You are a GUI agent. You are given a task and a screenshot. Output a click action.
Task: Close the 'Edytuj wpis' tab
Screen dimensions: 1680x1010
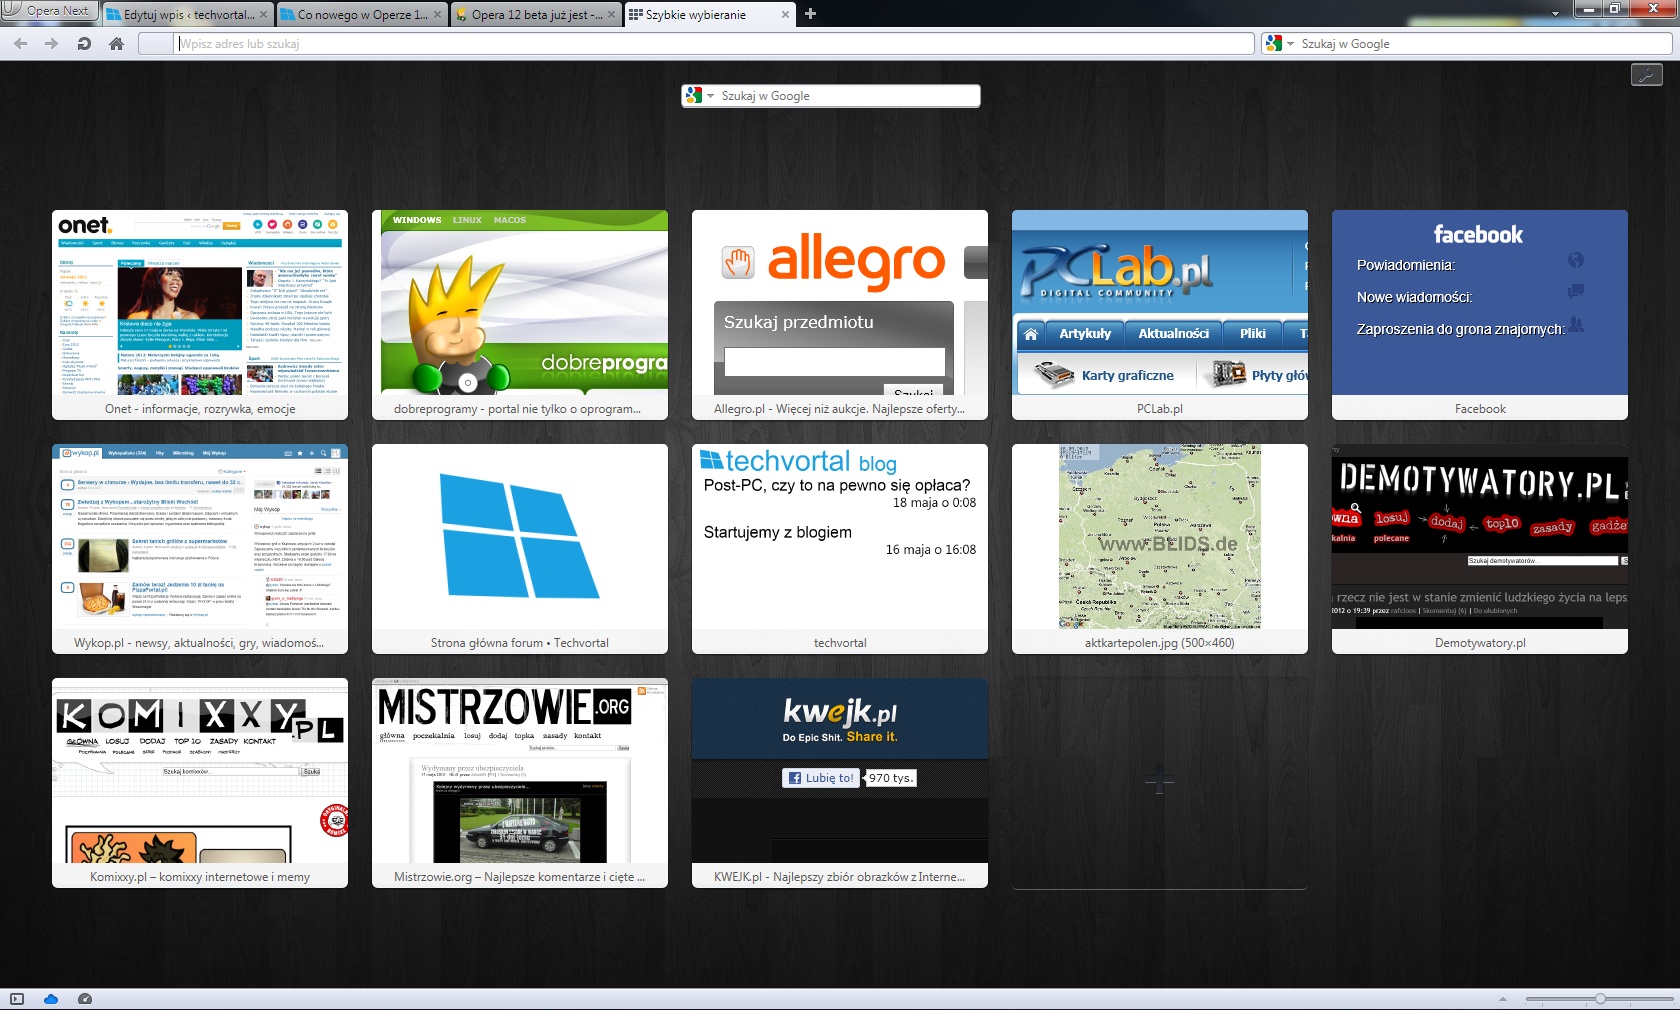pos(263,15)
